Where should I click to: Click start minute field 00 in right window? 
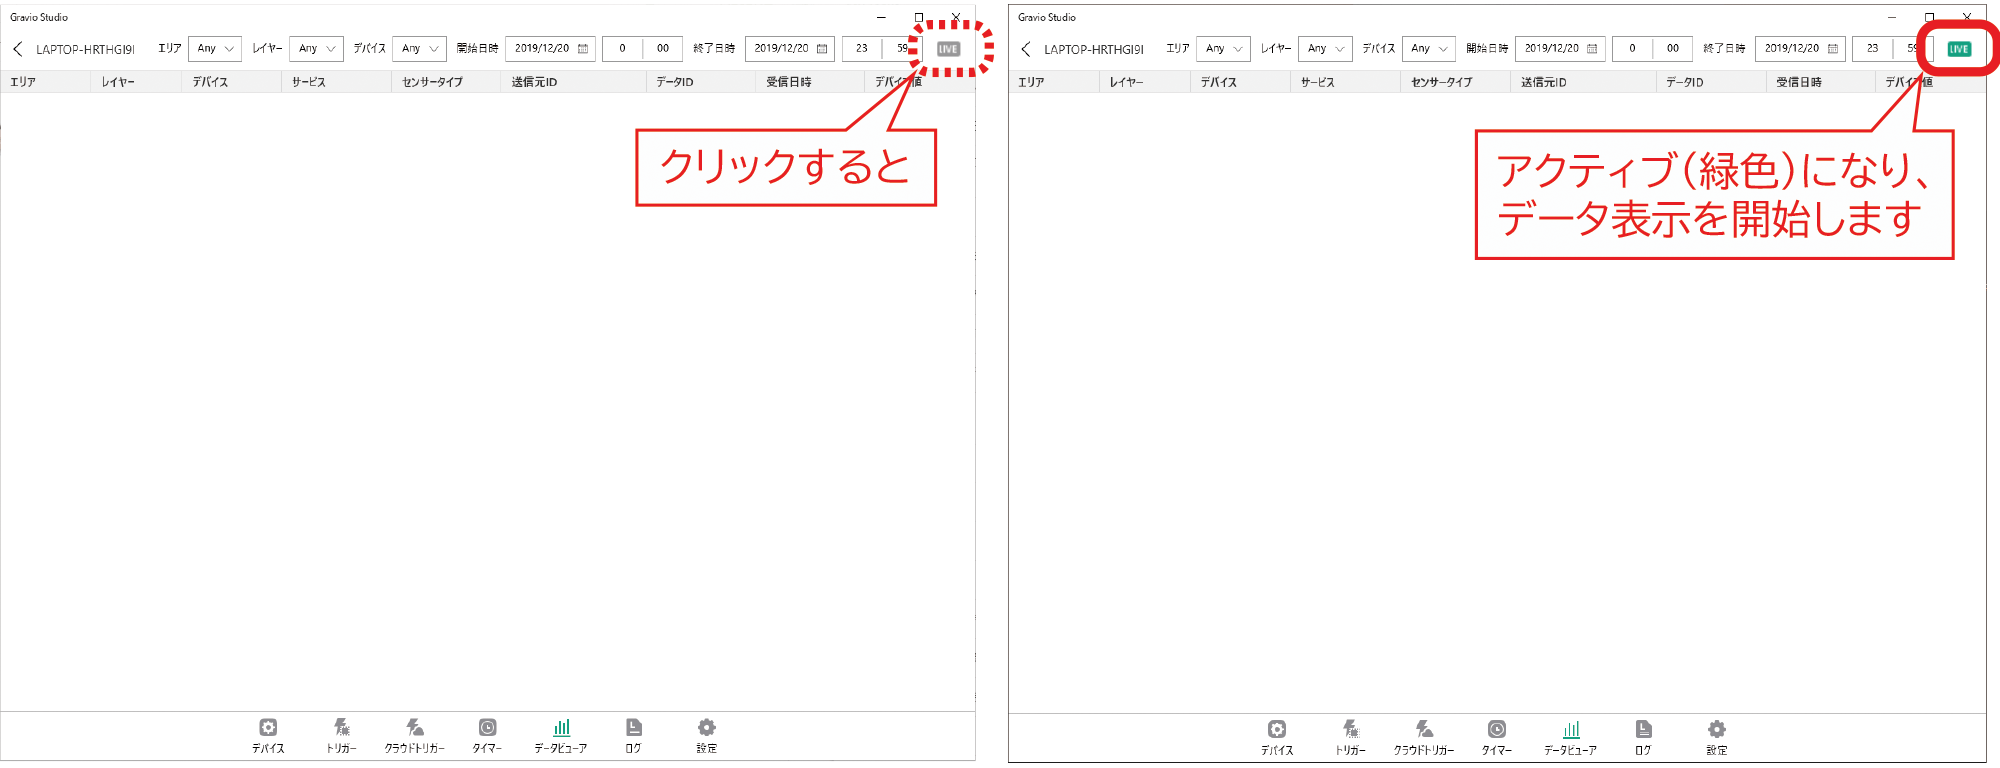tap(1673, 48)
